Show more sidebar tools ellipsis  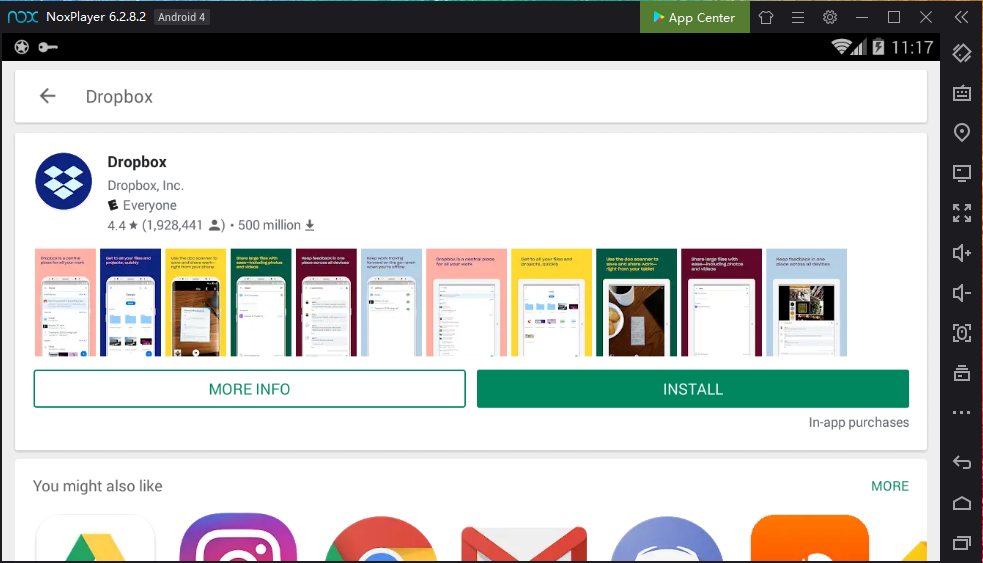pos(962,413)
